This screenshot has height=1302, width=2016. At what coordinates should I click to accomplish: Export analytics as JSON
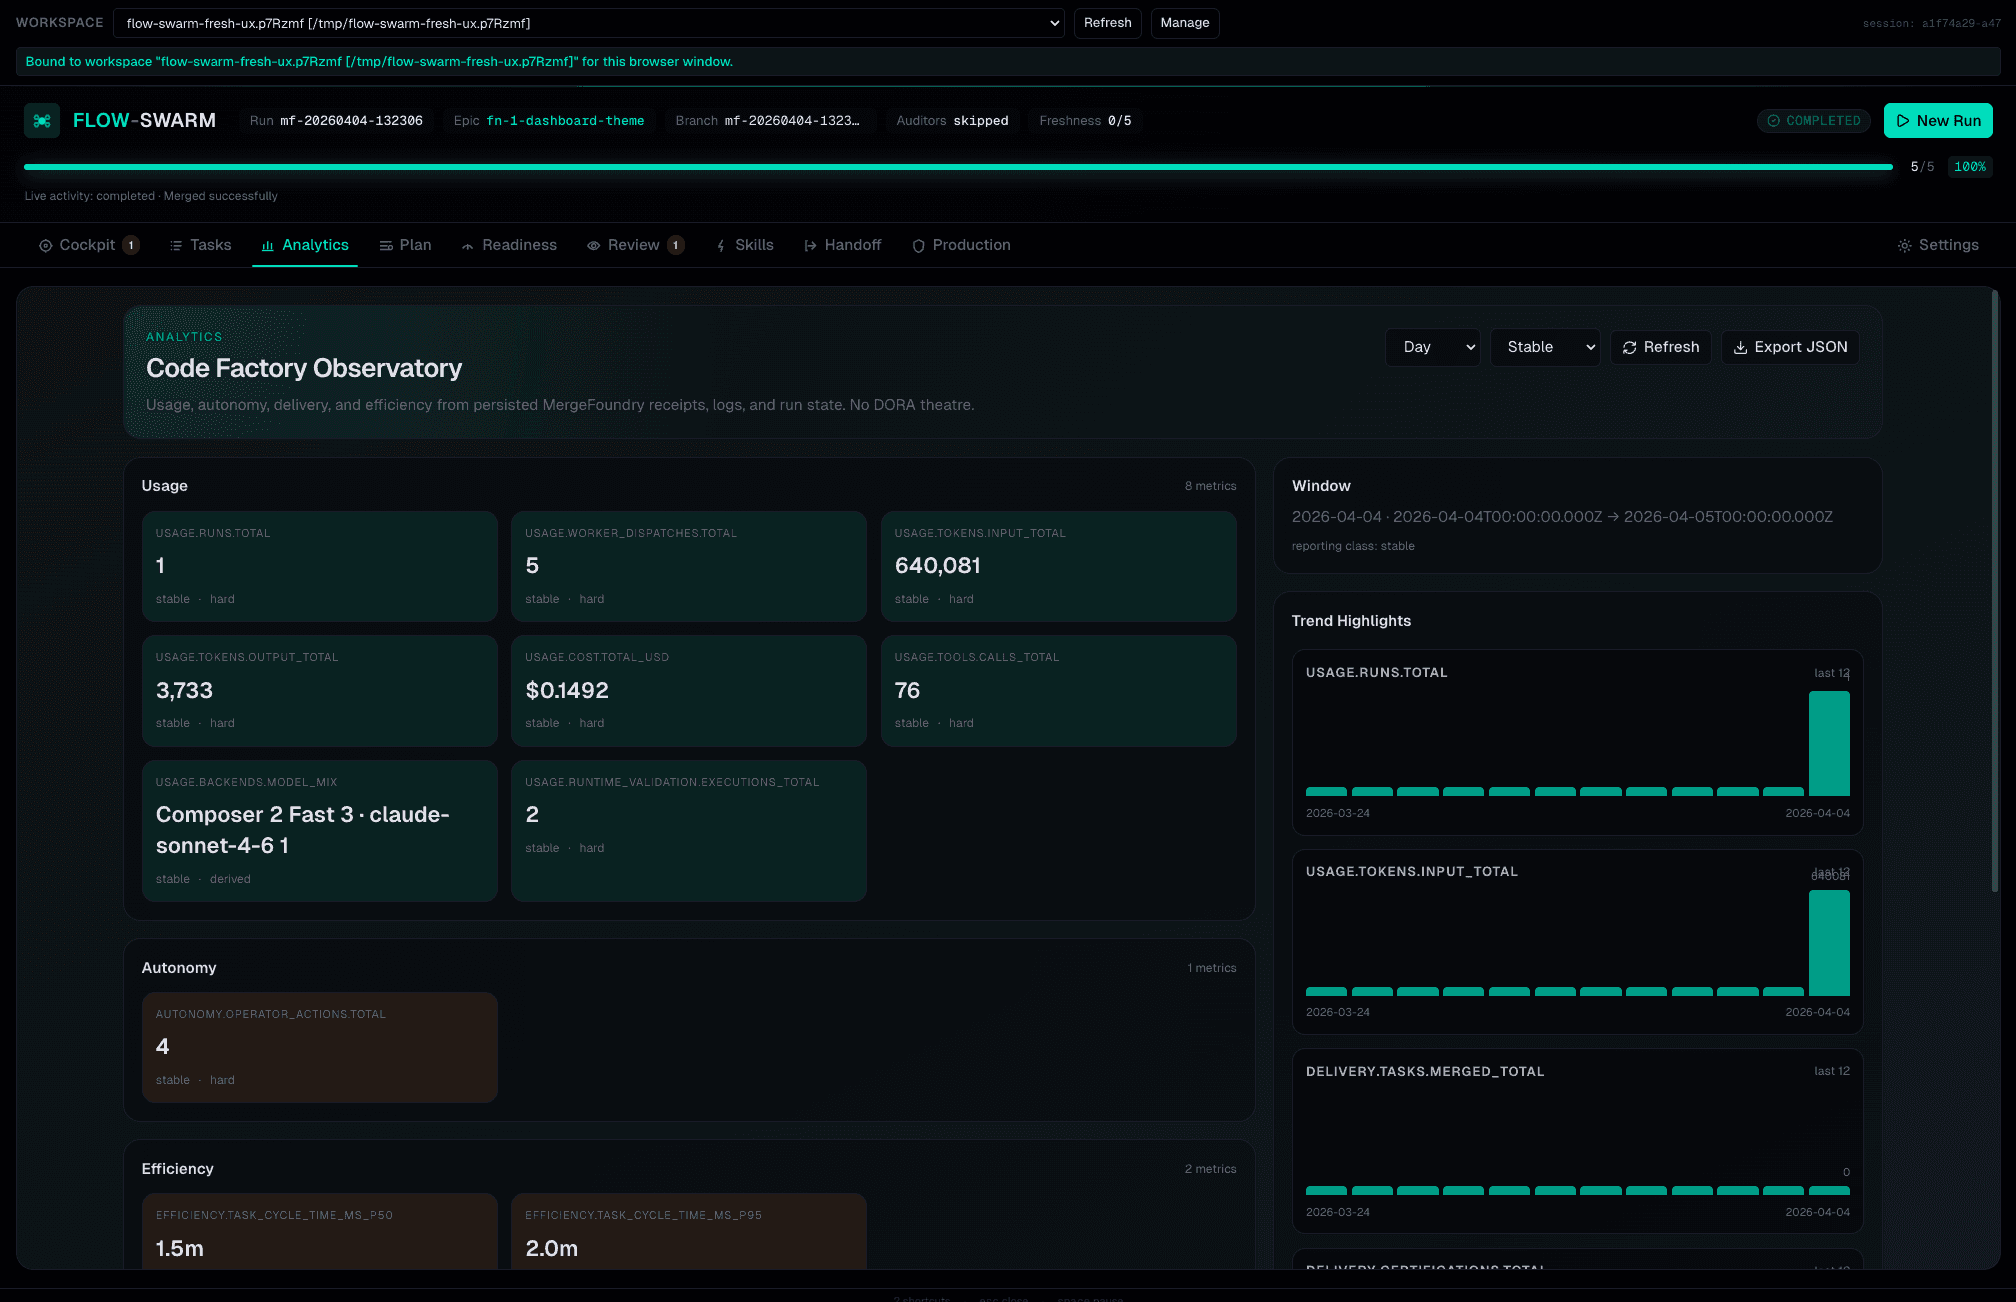click(x=1790, y=348)
